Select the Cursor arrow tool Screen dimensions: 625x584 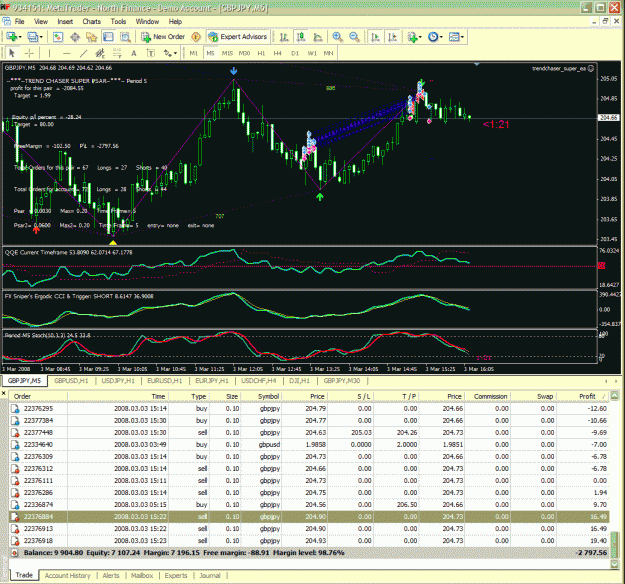coord(12,53)
